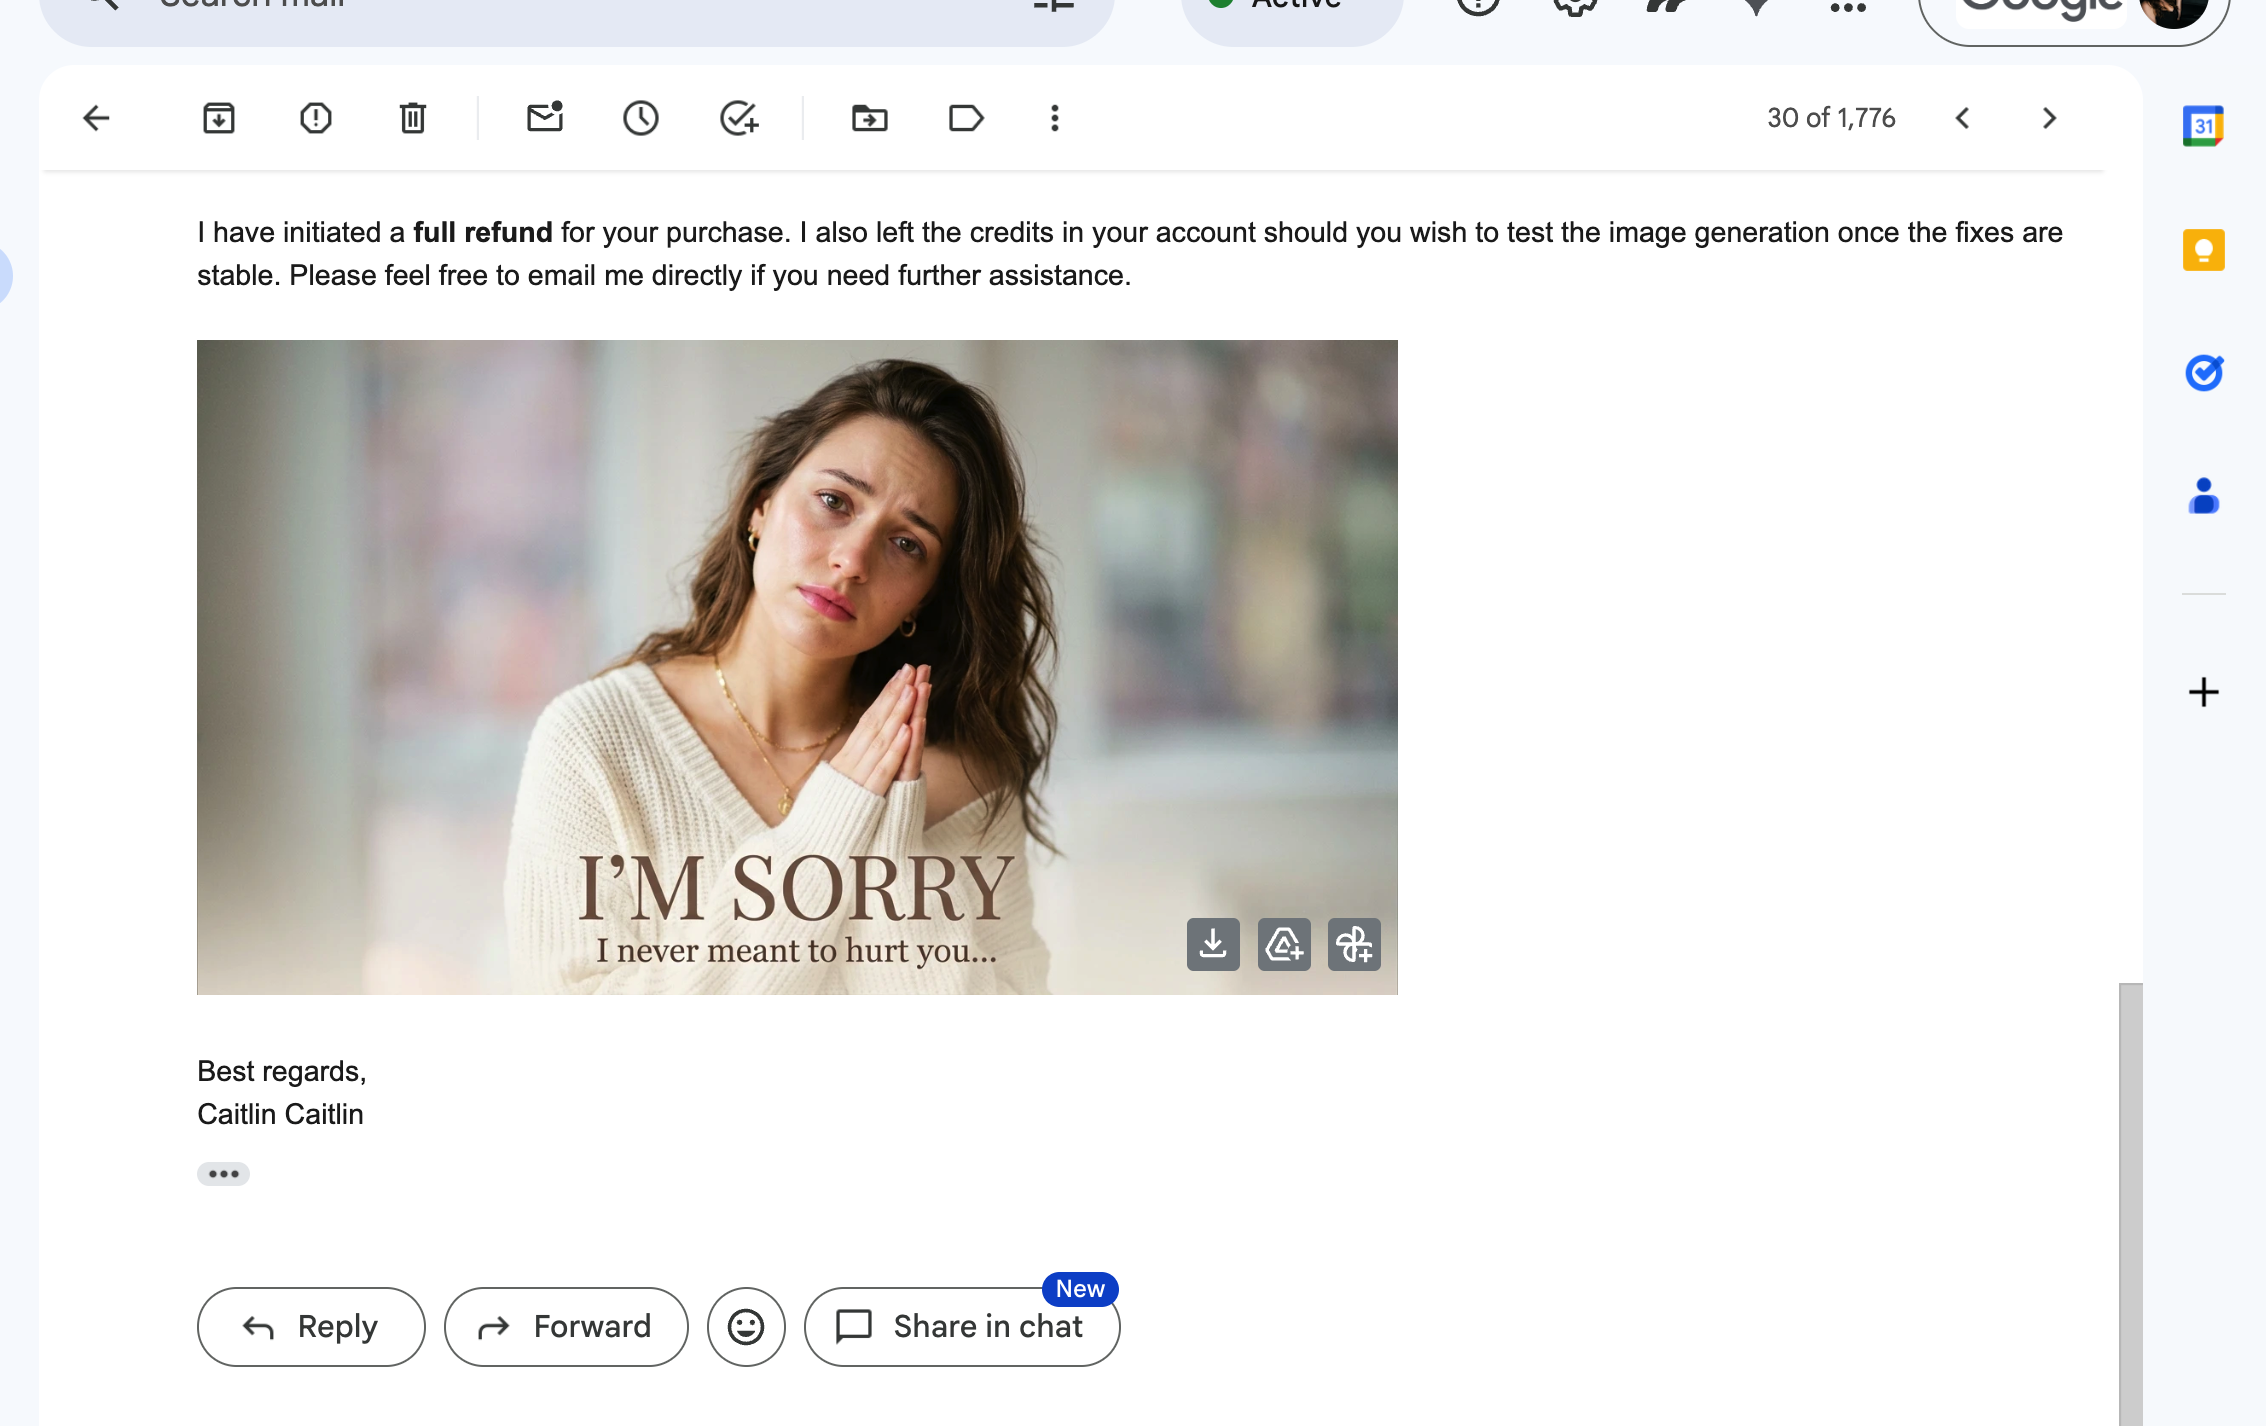The width and height of the screenshot is (2266, 1426).
Task: Go to the newer email
Action: point(1962,118)
